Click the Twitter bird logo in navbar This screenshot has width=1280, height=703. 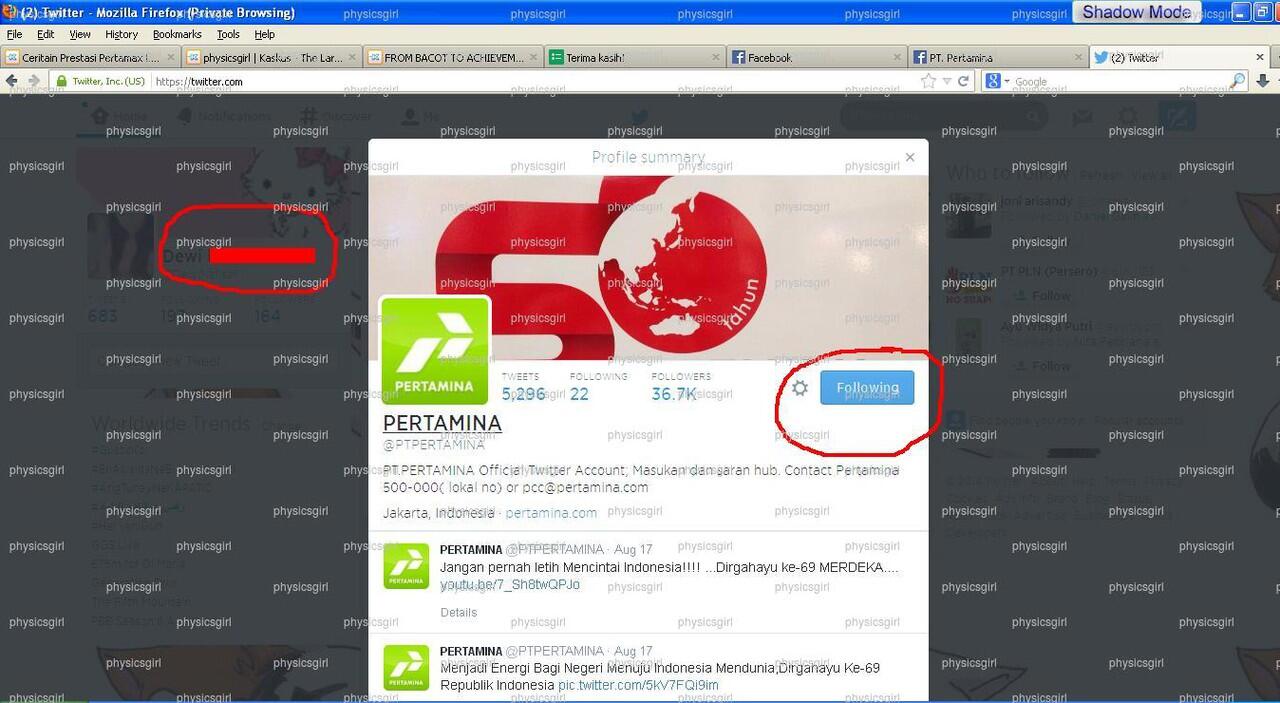pos(639,117)
